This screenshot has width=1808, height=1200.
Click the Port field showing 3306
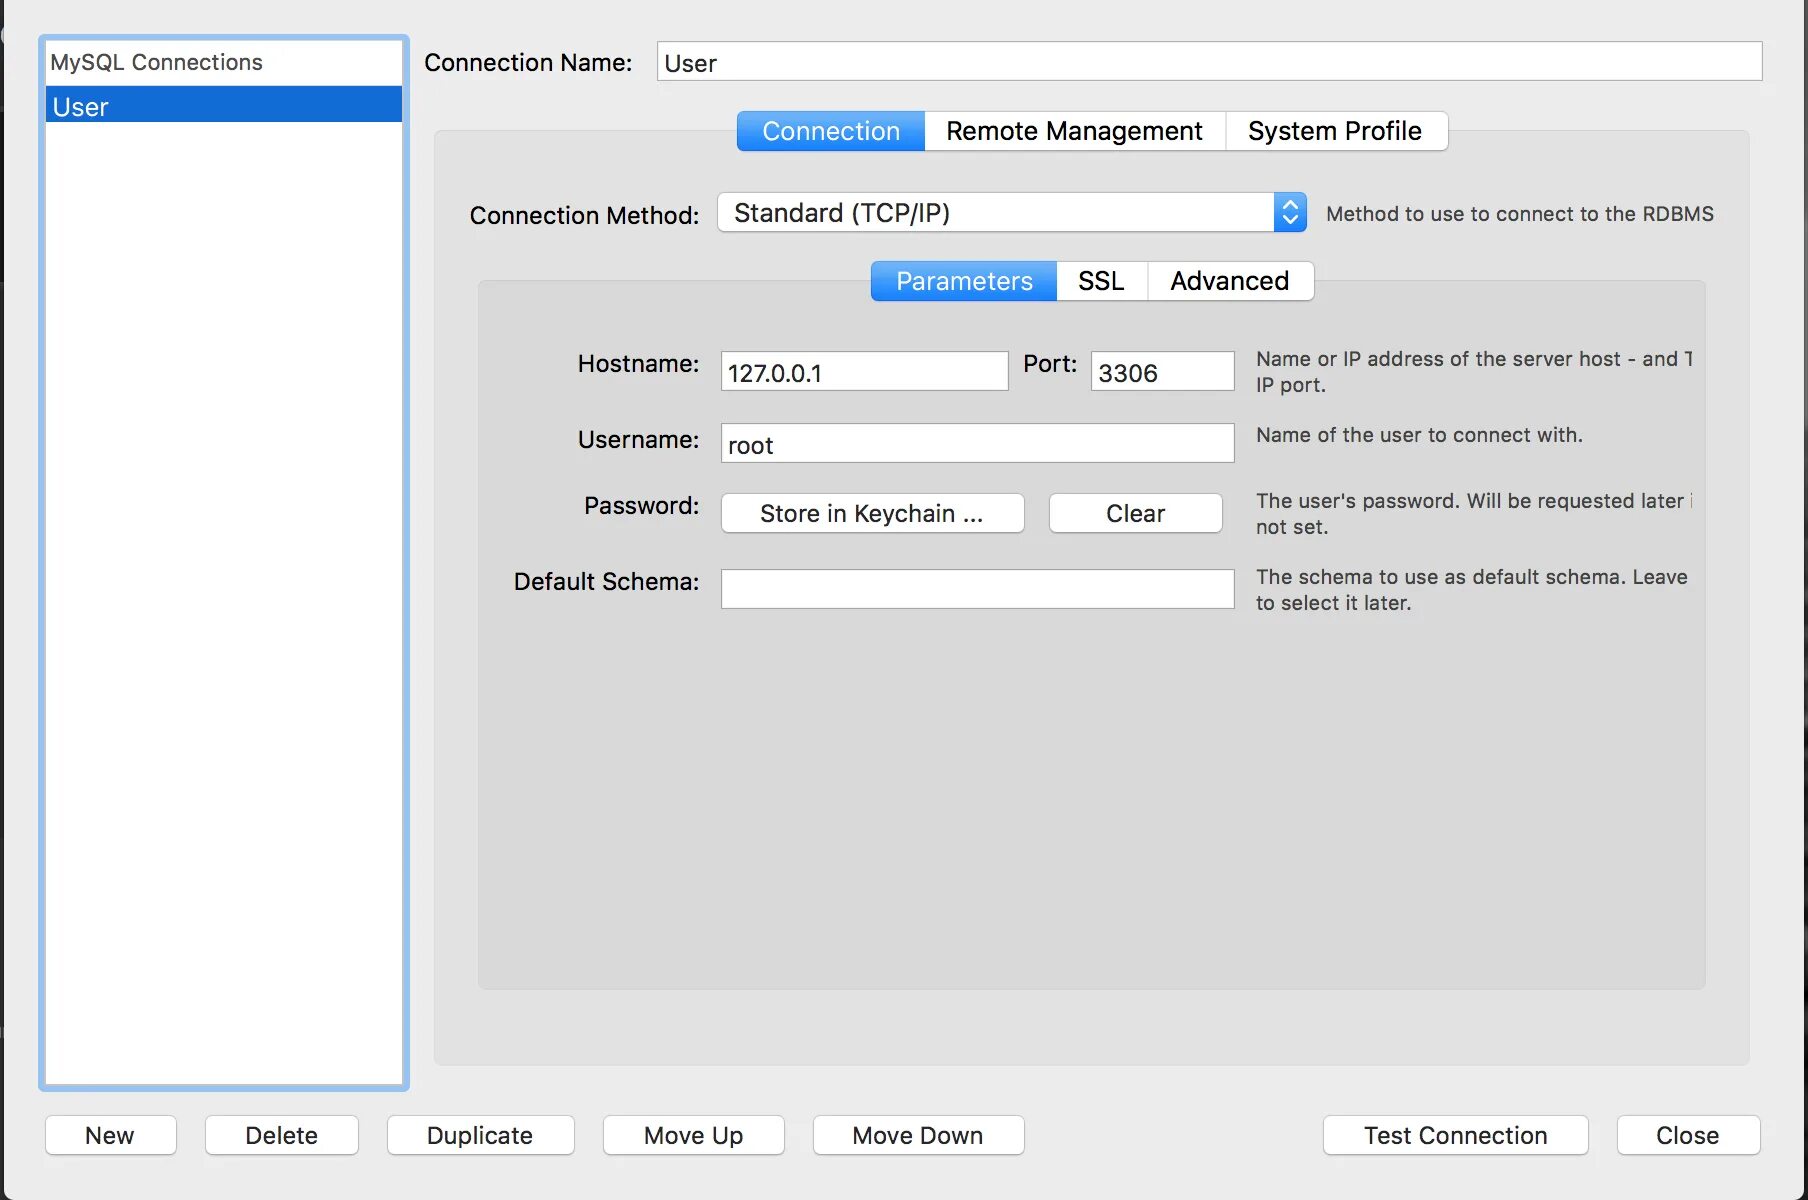(1162, 372)
